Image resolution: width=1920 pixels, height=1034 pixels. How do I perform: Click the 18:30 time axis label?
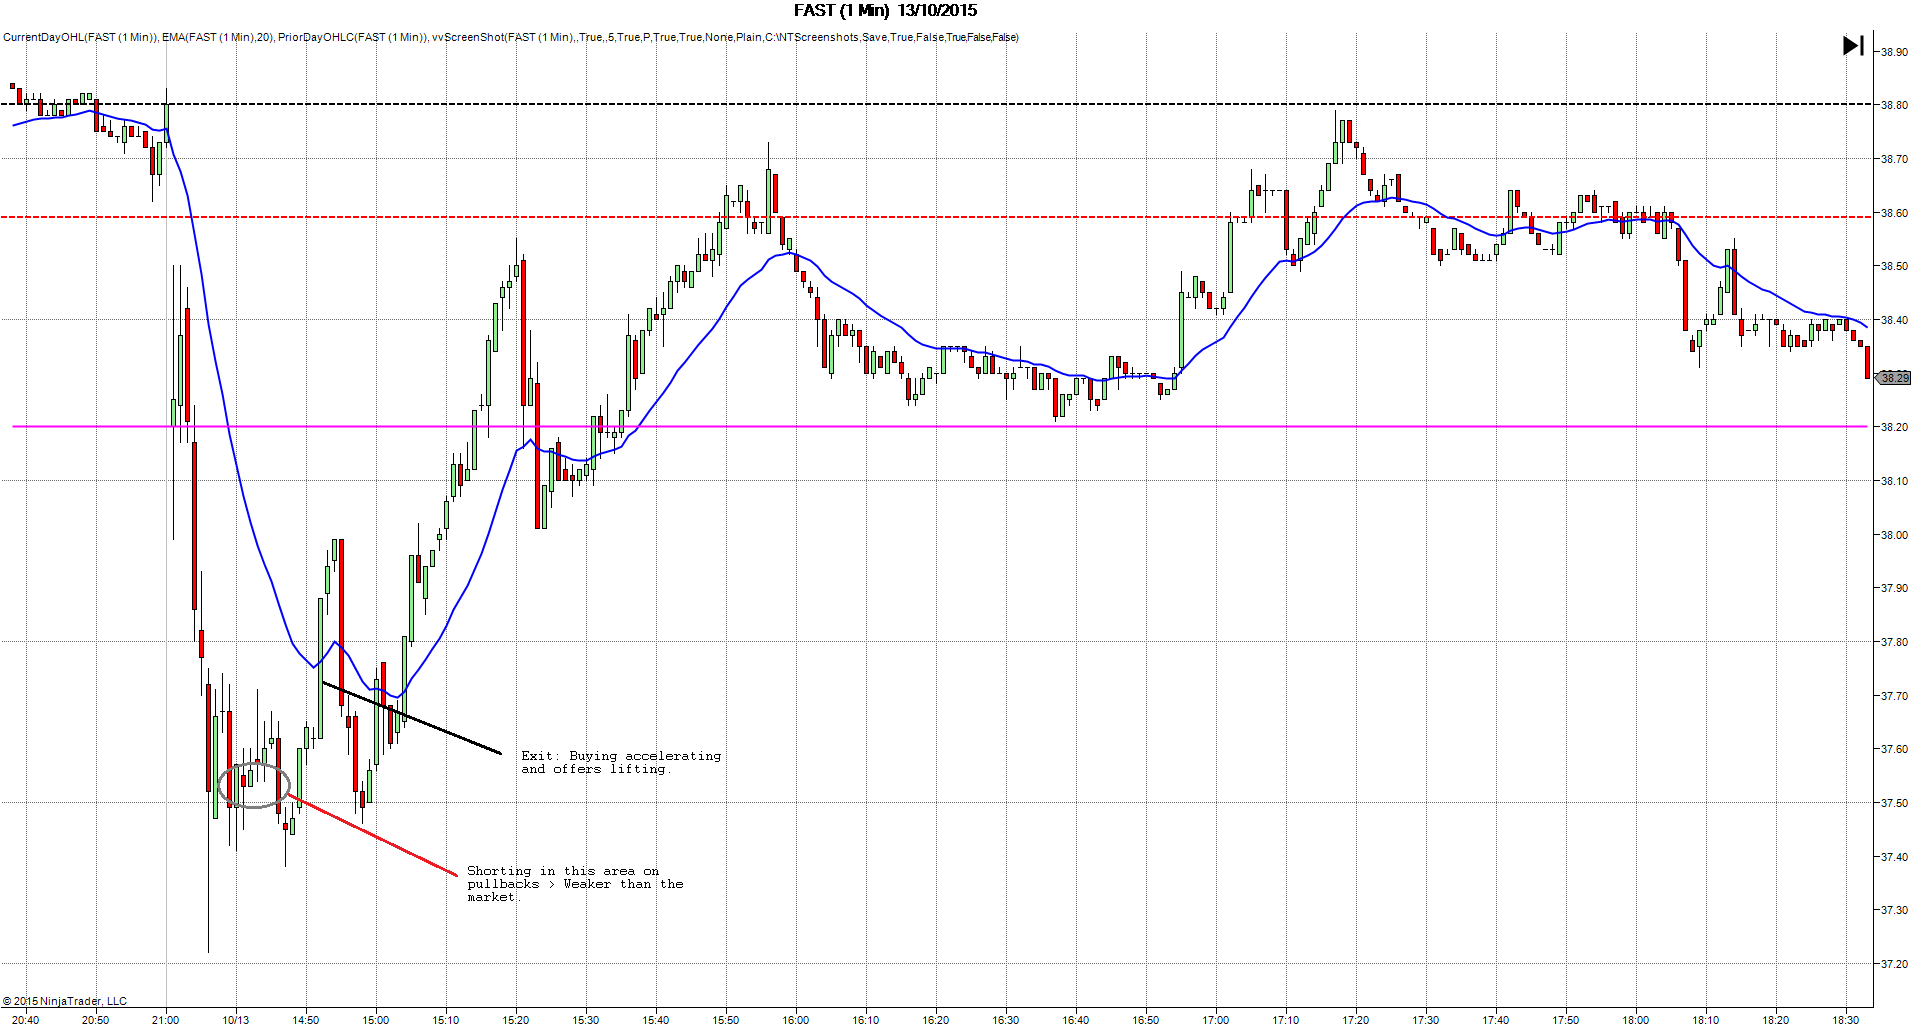[1846, 1021]
